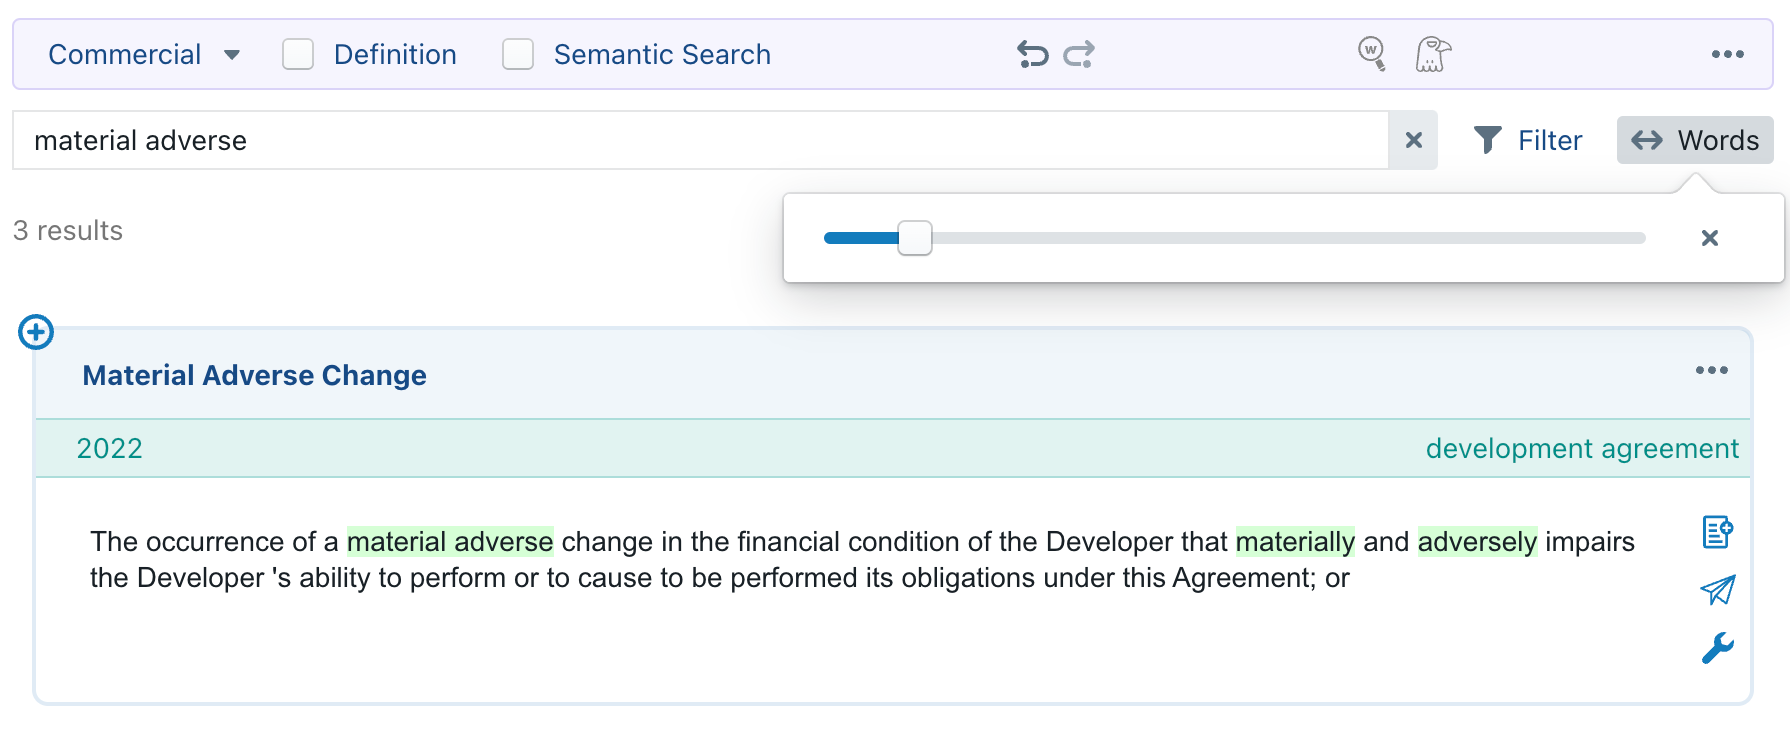1790x730 pixels.
Task: Clear the search field with X
Action: coord(1413,140)
